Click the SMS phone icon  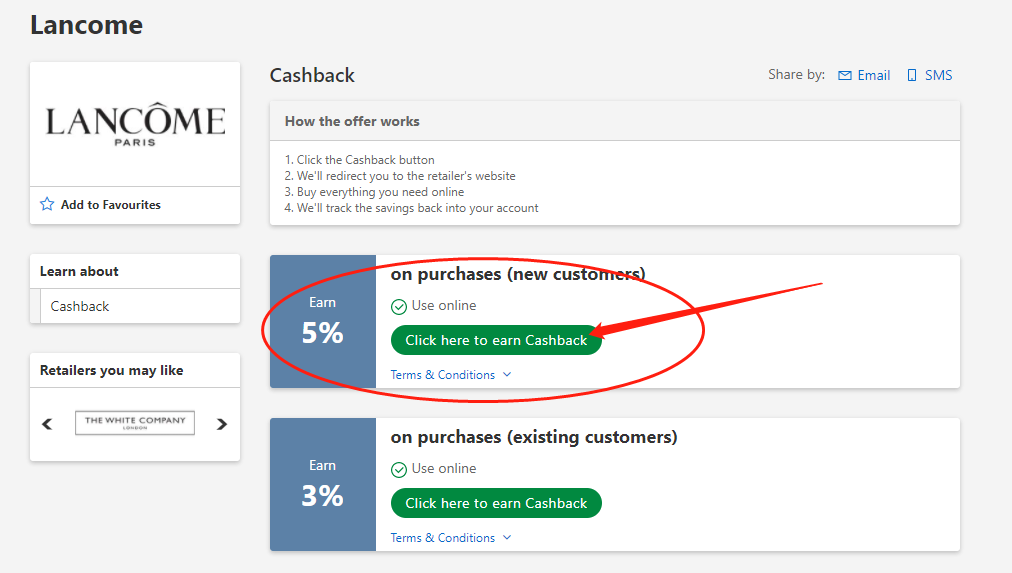(x=912, y=76)
